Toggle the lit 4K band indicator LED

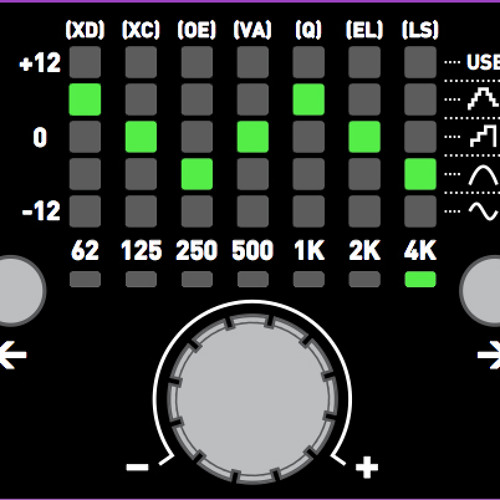(420, 279)
